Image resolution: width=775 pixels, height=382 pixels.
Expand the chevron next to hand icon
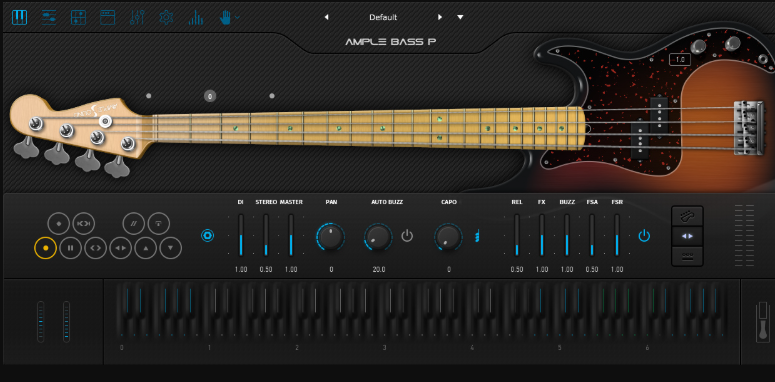(238, 17)
